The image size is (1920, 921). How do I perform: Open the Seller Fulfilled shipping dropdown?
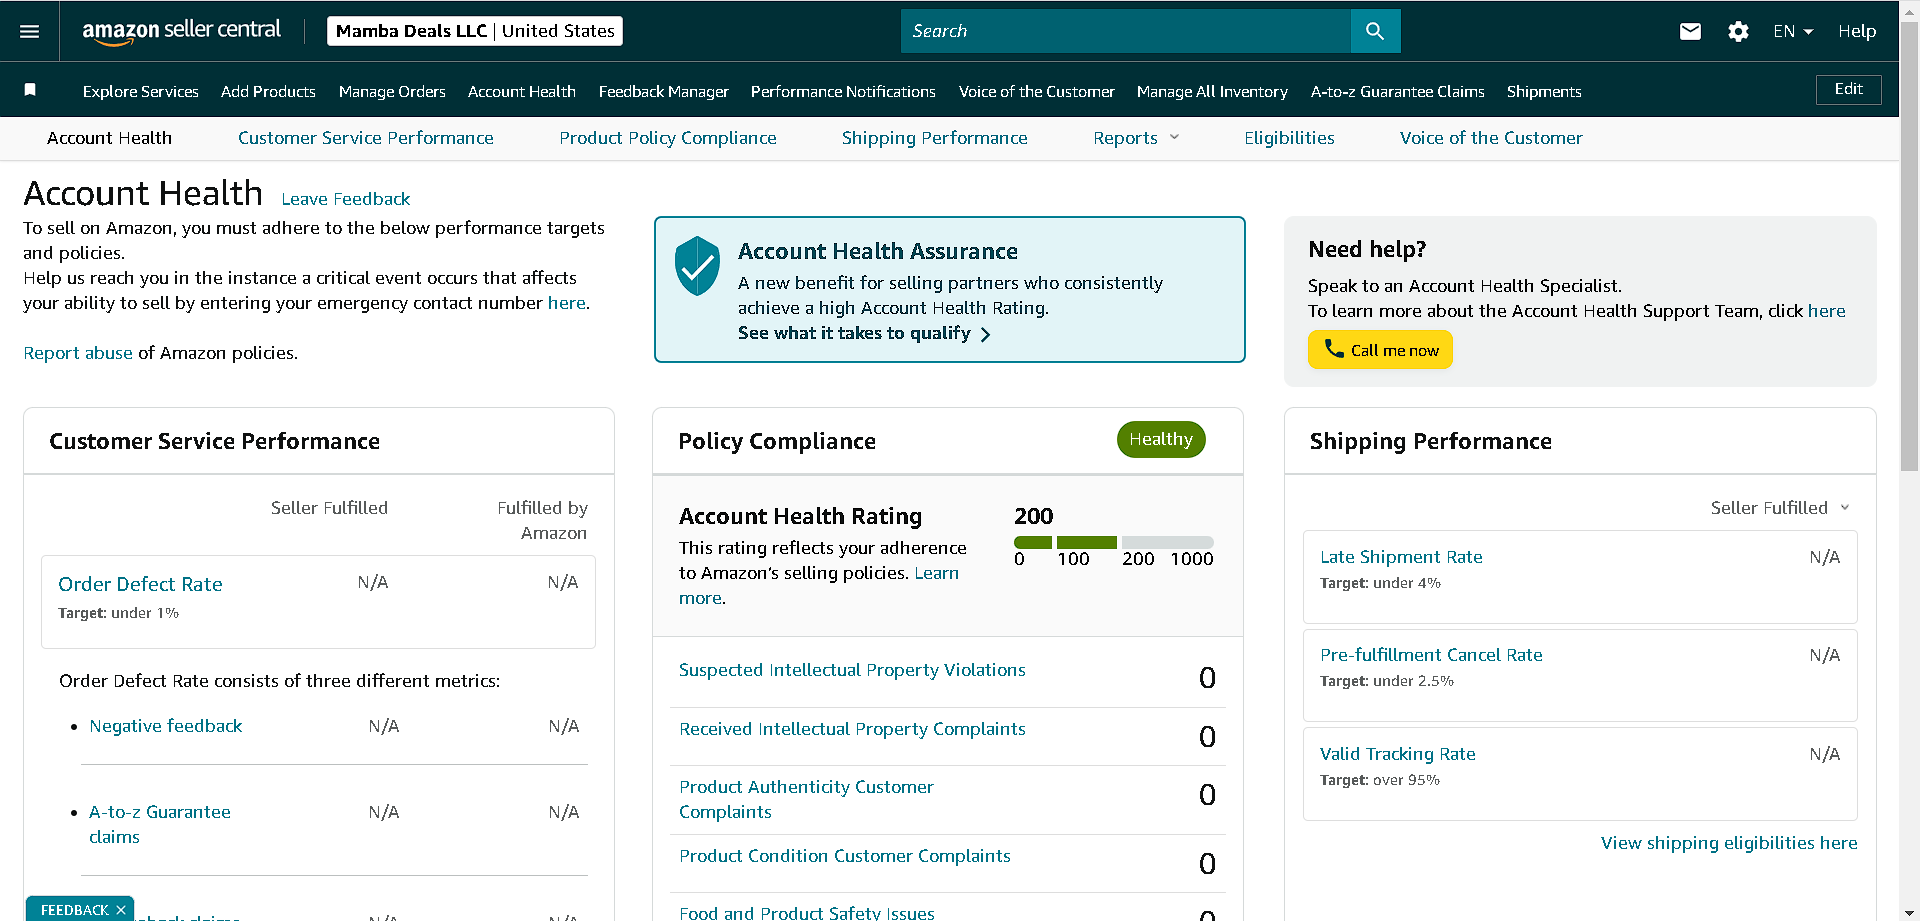[1780, 508]
